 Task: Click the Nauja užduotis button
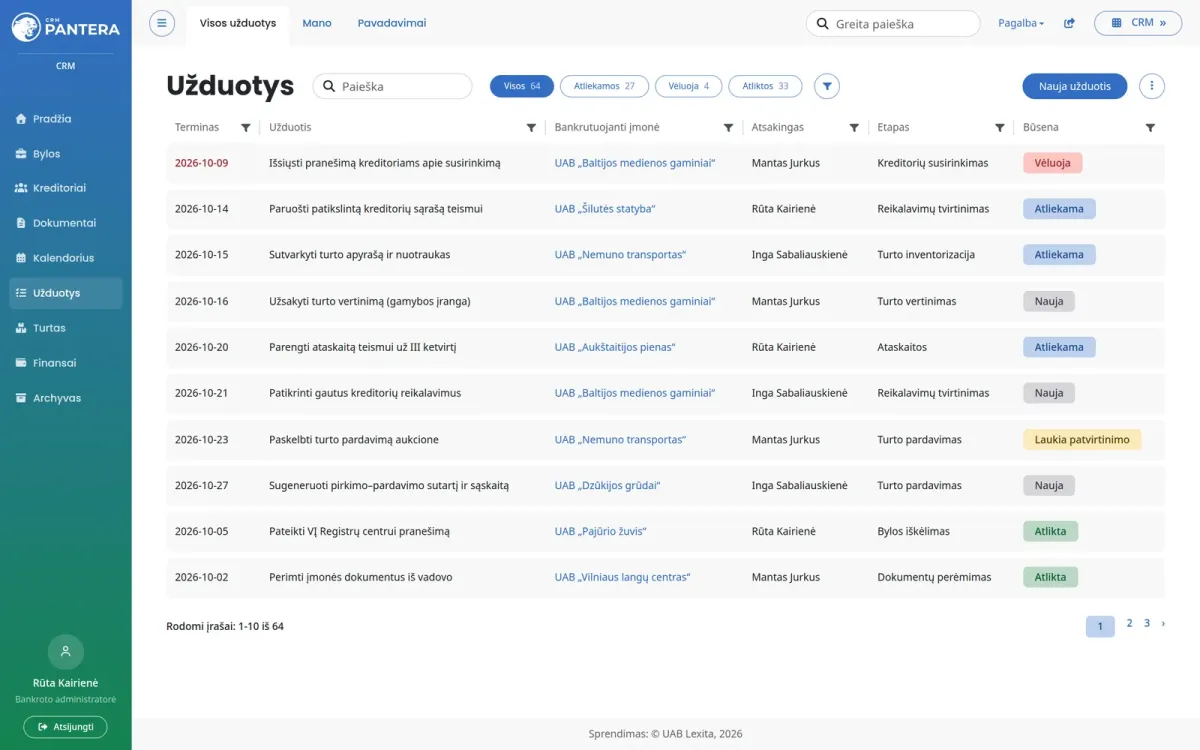point(1075,86)
